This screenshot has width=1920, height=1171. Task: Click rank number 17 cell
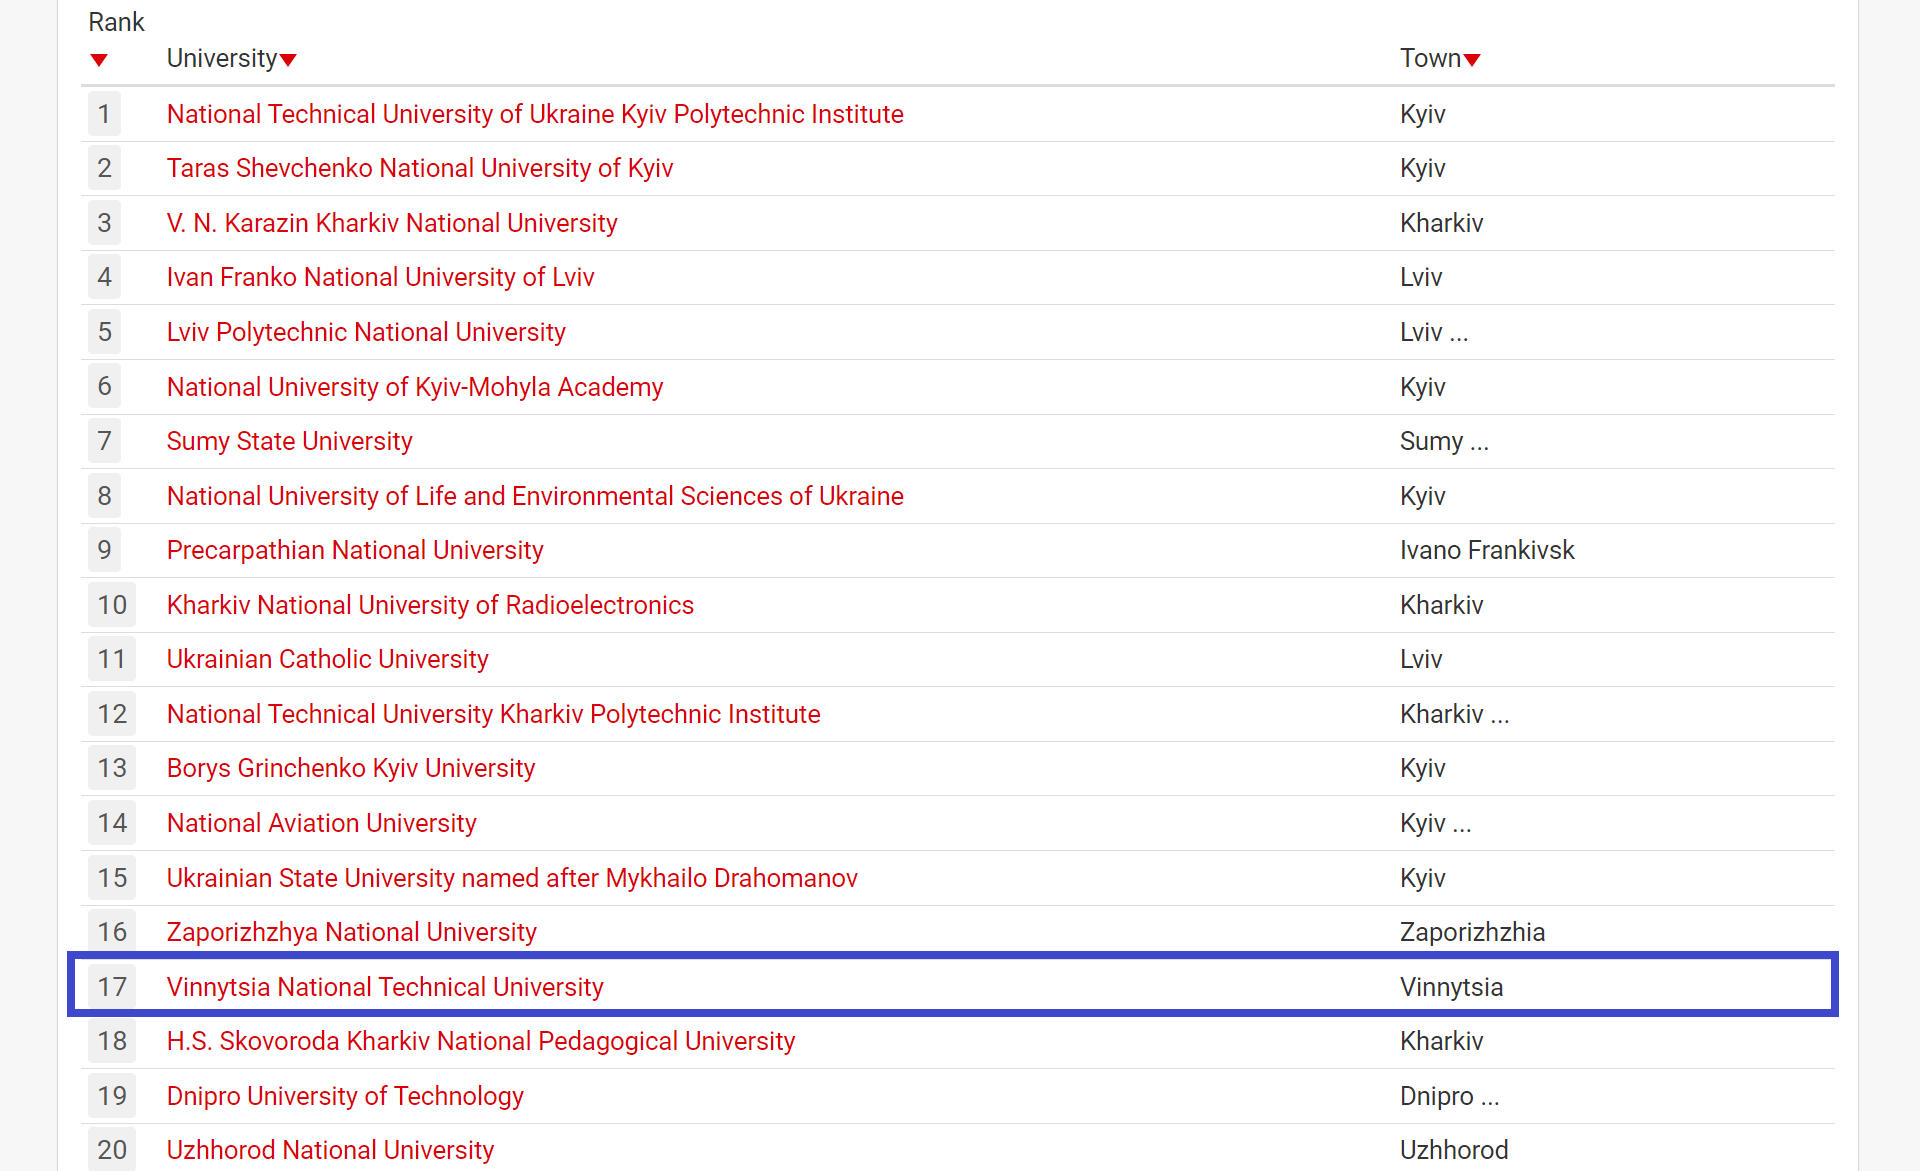click(x=112, y=987)
